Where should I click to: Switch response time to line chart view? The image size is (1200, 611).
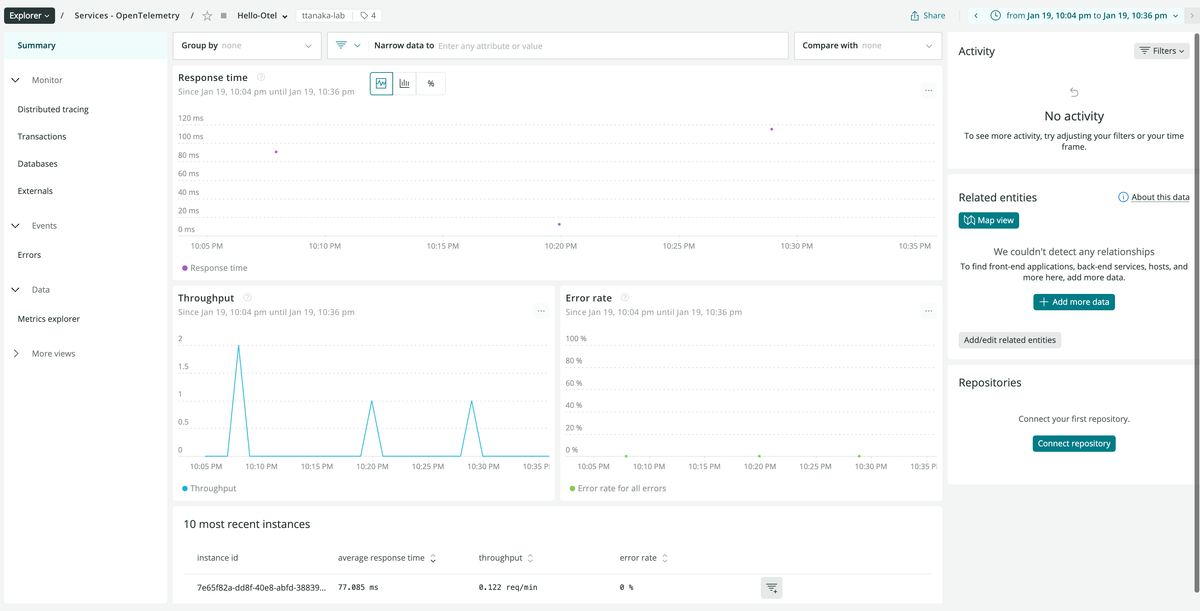click(x=381, y=84)
